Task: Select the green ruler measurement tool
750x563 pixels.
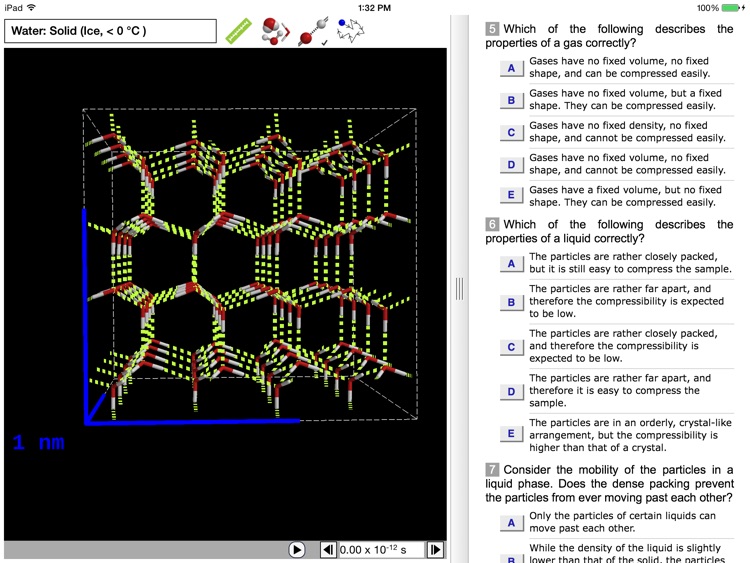Action: [x=238, y=31]
